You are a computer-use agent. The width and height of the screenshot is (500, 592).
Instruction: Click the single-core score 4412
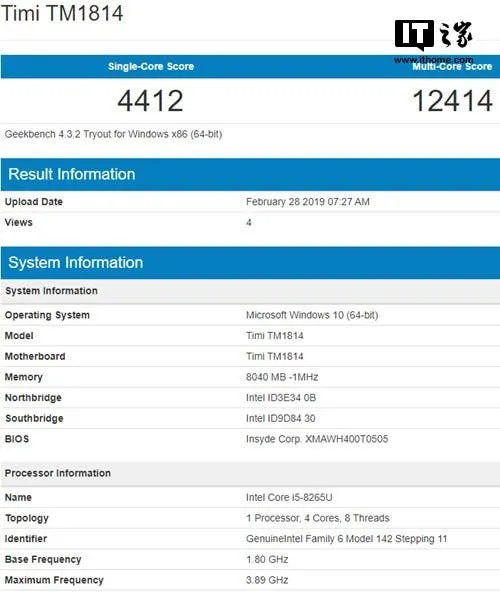[150, 101]
